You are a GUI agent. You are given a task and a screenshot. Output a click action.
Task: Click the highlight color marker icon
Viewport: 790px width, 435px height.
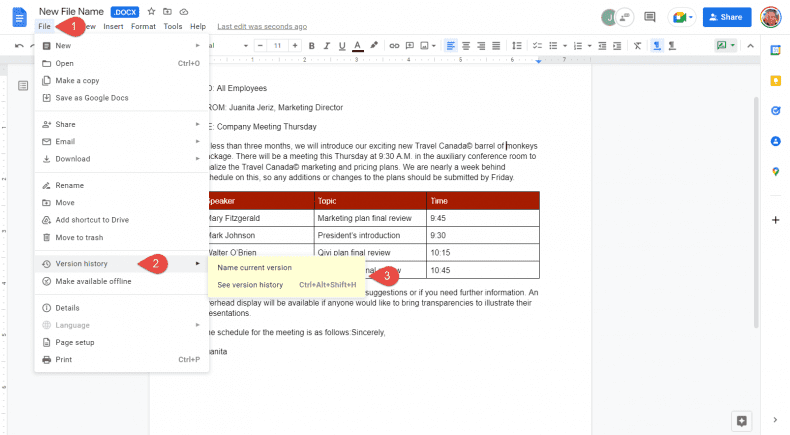pos(374,45)
